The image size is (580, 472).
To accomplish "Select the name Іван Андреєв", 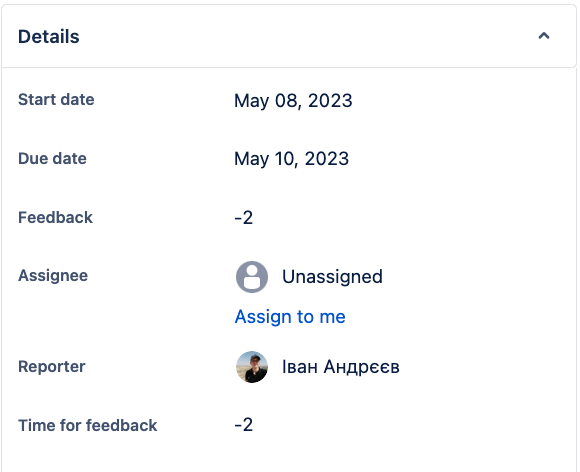I will point(341,367).
